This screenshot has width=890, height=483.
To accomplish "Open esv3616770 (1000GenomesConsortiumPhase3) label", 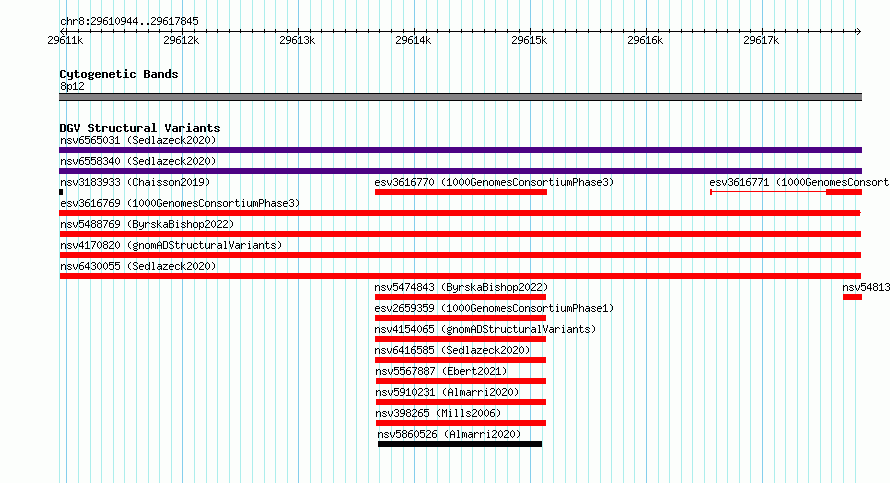I will (494, 182).
